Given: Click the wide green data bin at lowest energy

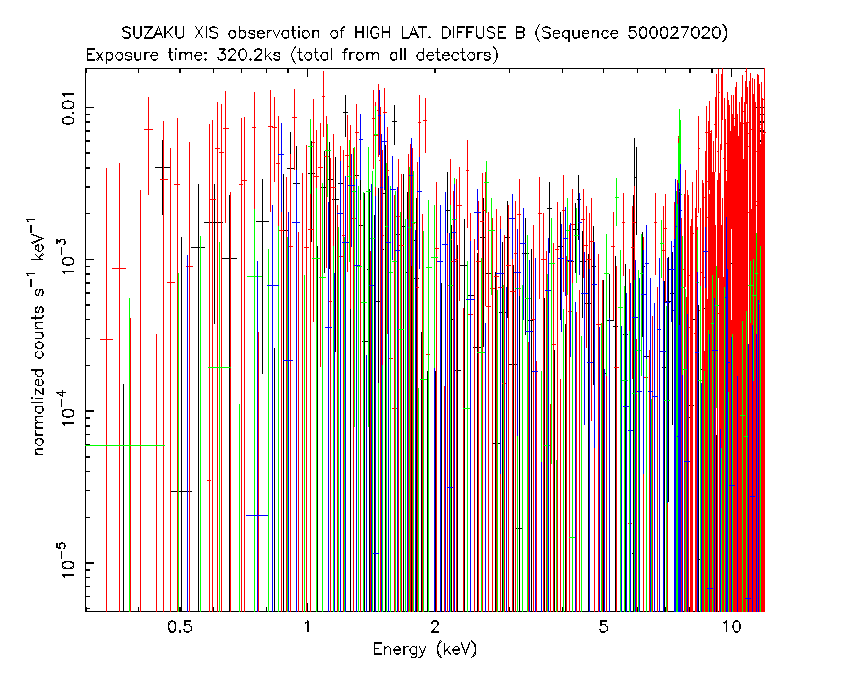Looking at the screenshot, I should click(x=125, y=446).
